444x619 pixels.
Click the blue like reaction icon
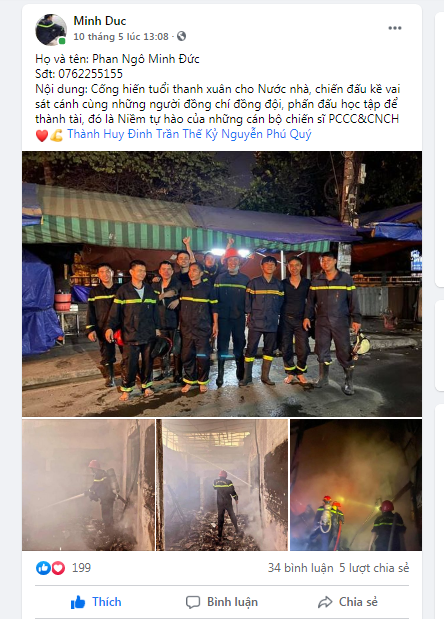tap(43, 568)
